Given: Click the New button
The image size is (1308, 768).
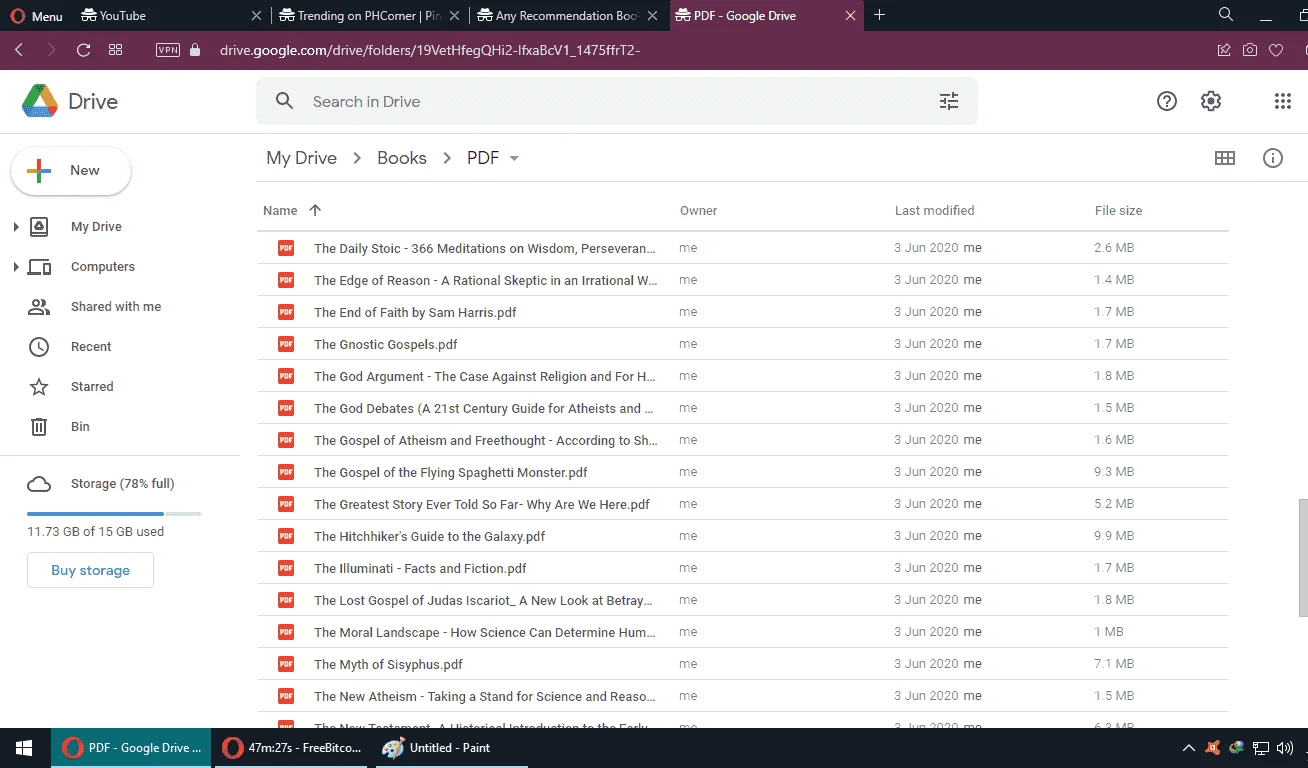Looking at the screenshot, I should click(x=71, y=171).
